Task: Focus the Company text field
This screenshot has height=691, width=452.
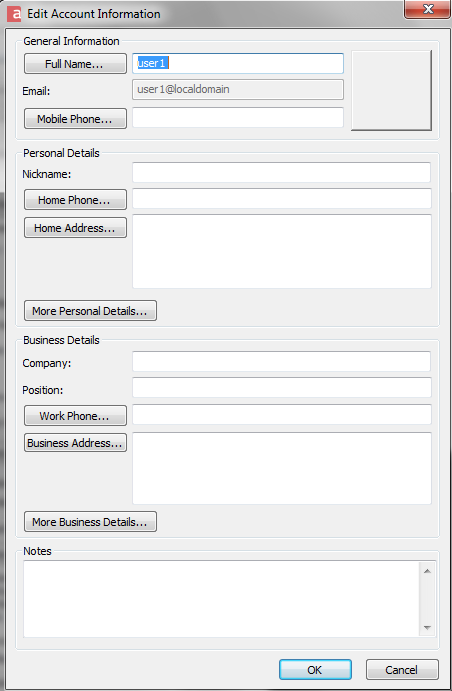Action: pos(282,361)
